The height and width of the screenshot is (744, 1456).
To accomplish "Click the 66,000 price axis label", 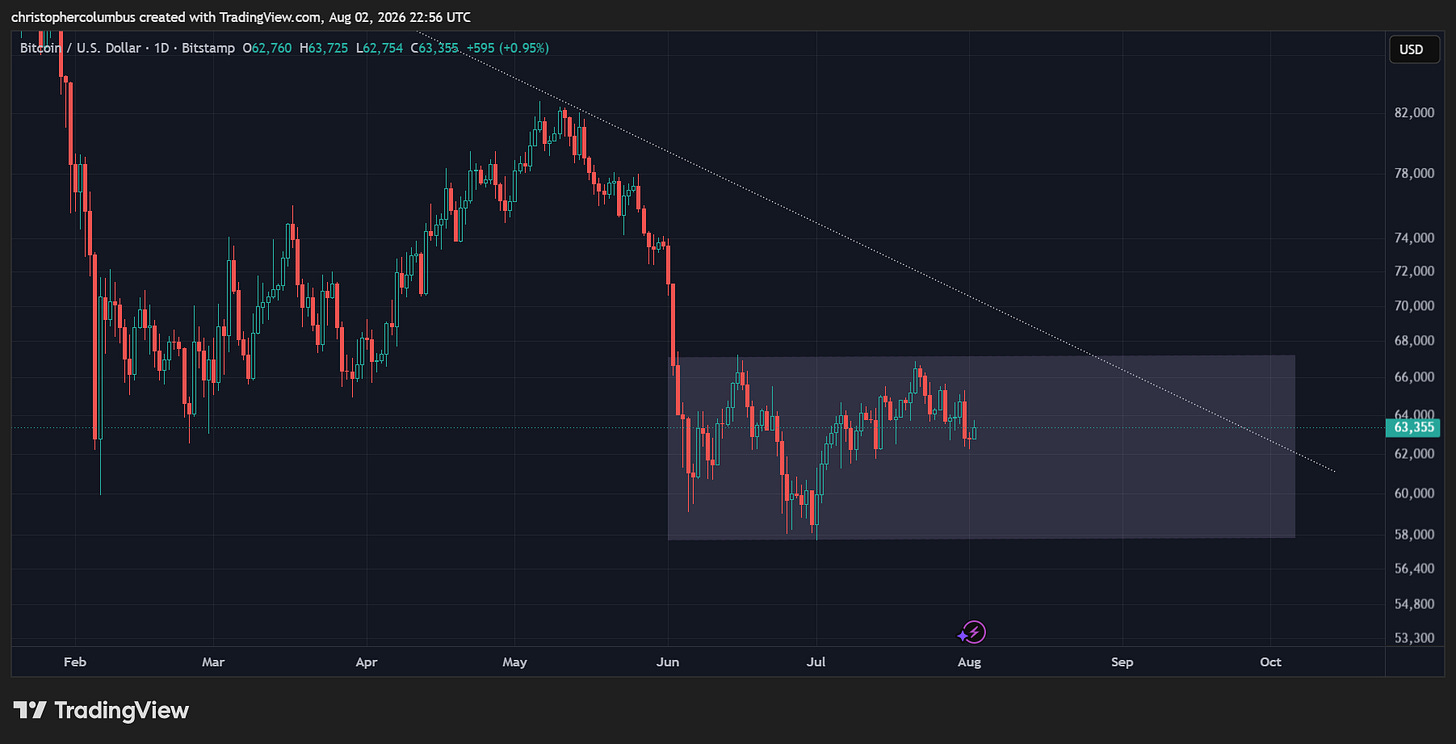I will tap(1415, 377).
